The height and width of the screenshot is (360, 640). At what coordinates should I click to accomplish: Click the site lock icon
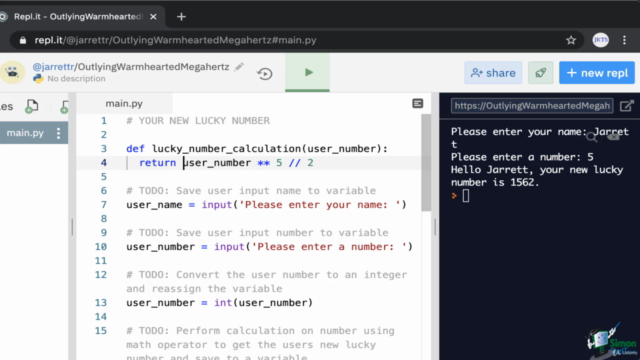coord(23,40)
